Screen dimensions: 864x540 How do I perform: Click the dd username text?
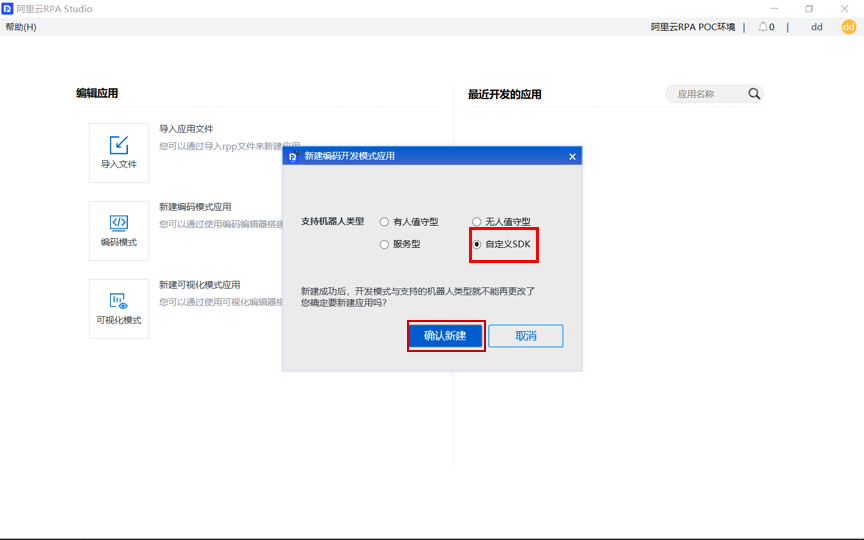click(817, 26)
